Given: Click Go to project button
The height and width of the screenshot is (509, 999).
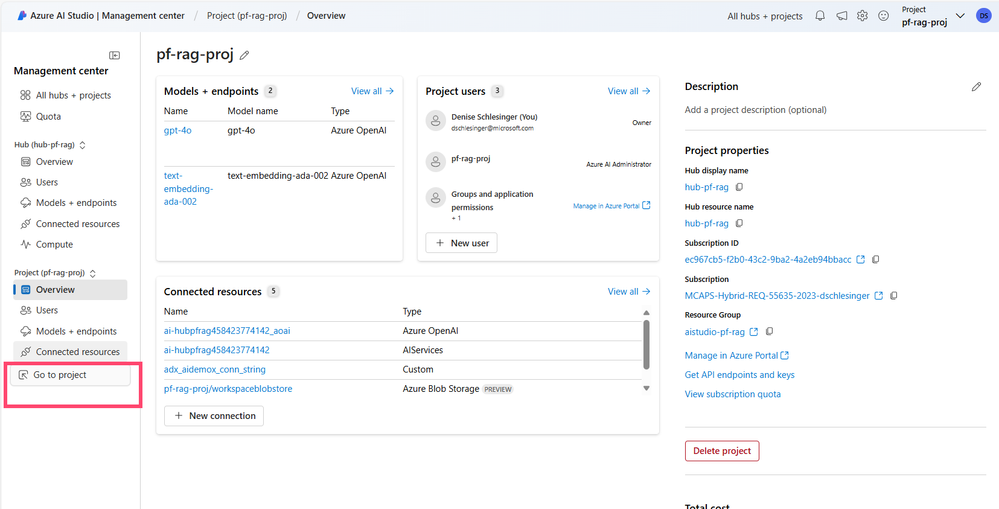Looking at the screenshot, I should tap(71, 375).
